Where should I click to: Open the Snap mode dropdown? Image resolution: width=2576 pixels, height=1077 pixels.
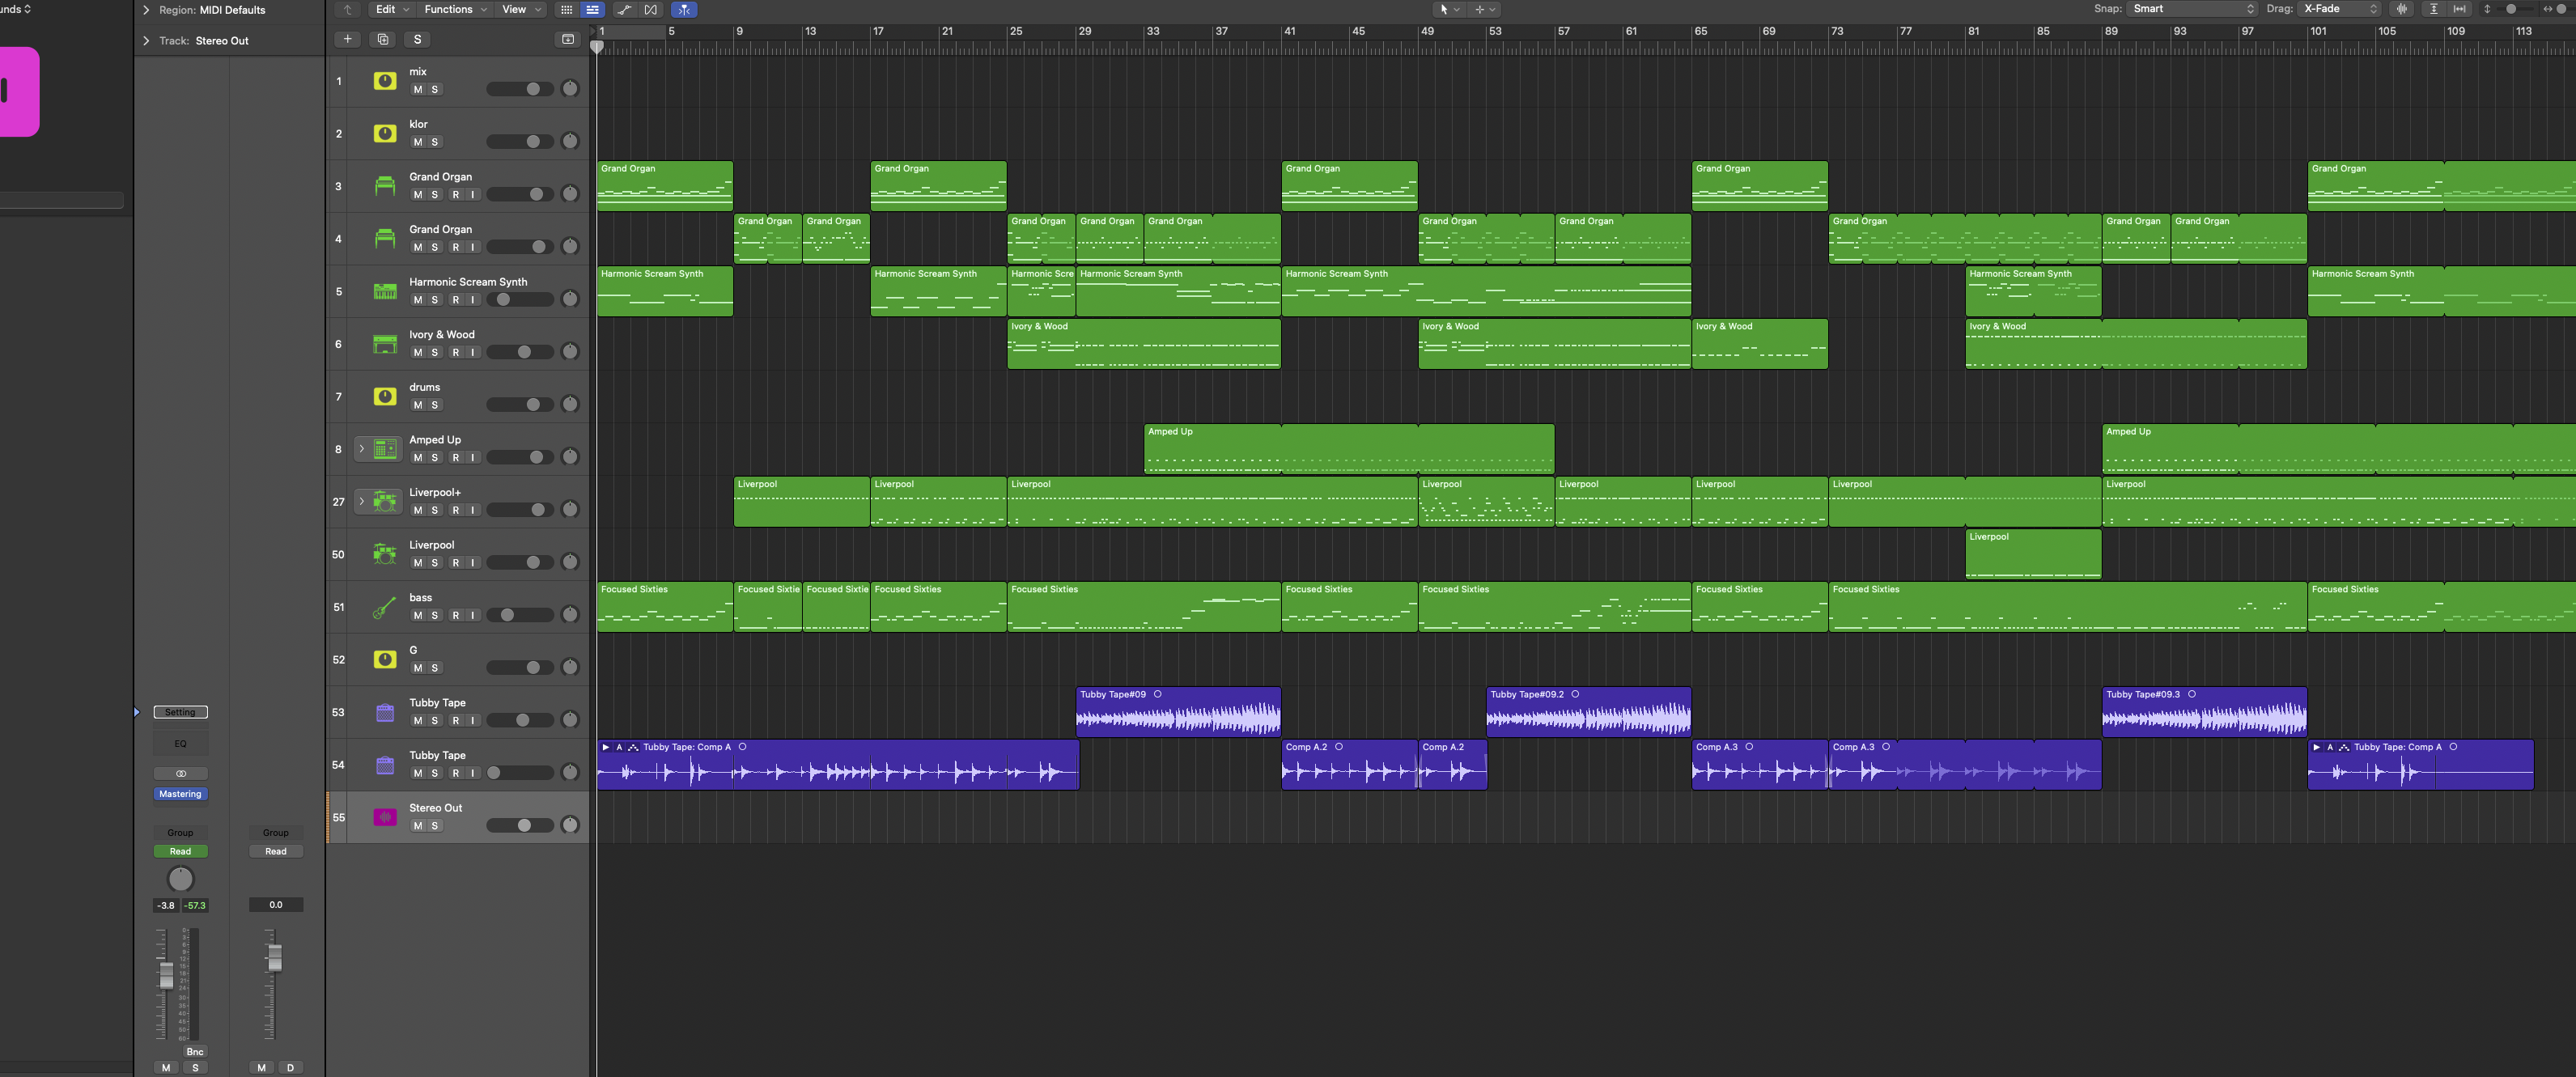click(x=2192, y=9)
